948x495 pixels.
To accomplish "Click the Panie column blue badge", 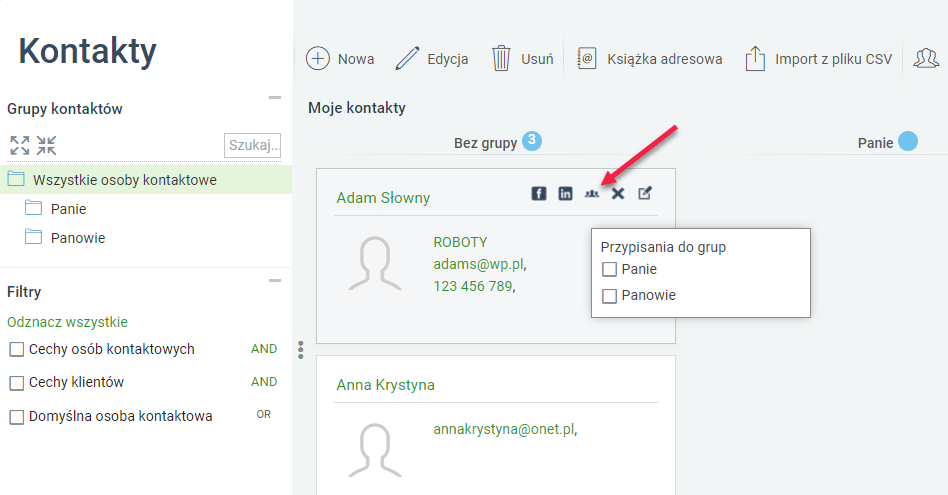I will coord(908,141).
